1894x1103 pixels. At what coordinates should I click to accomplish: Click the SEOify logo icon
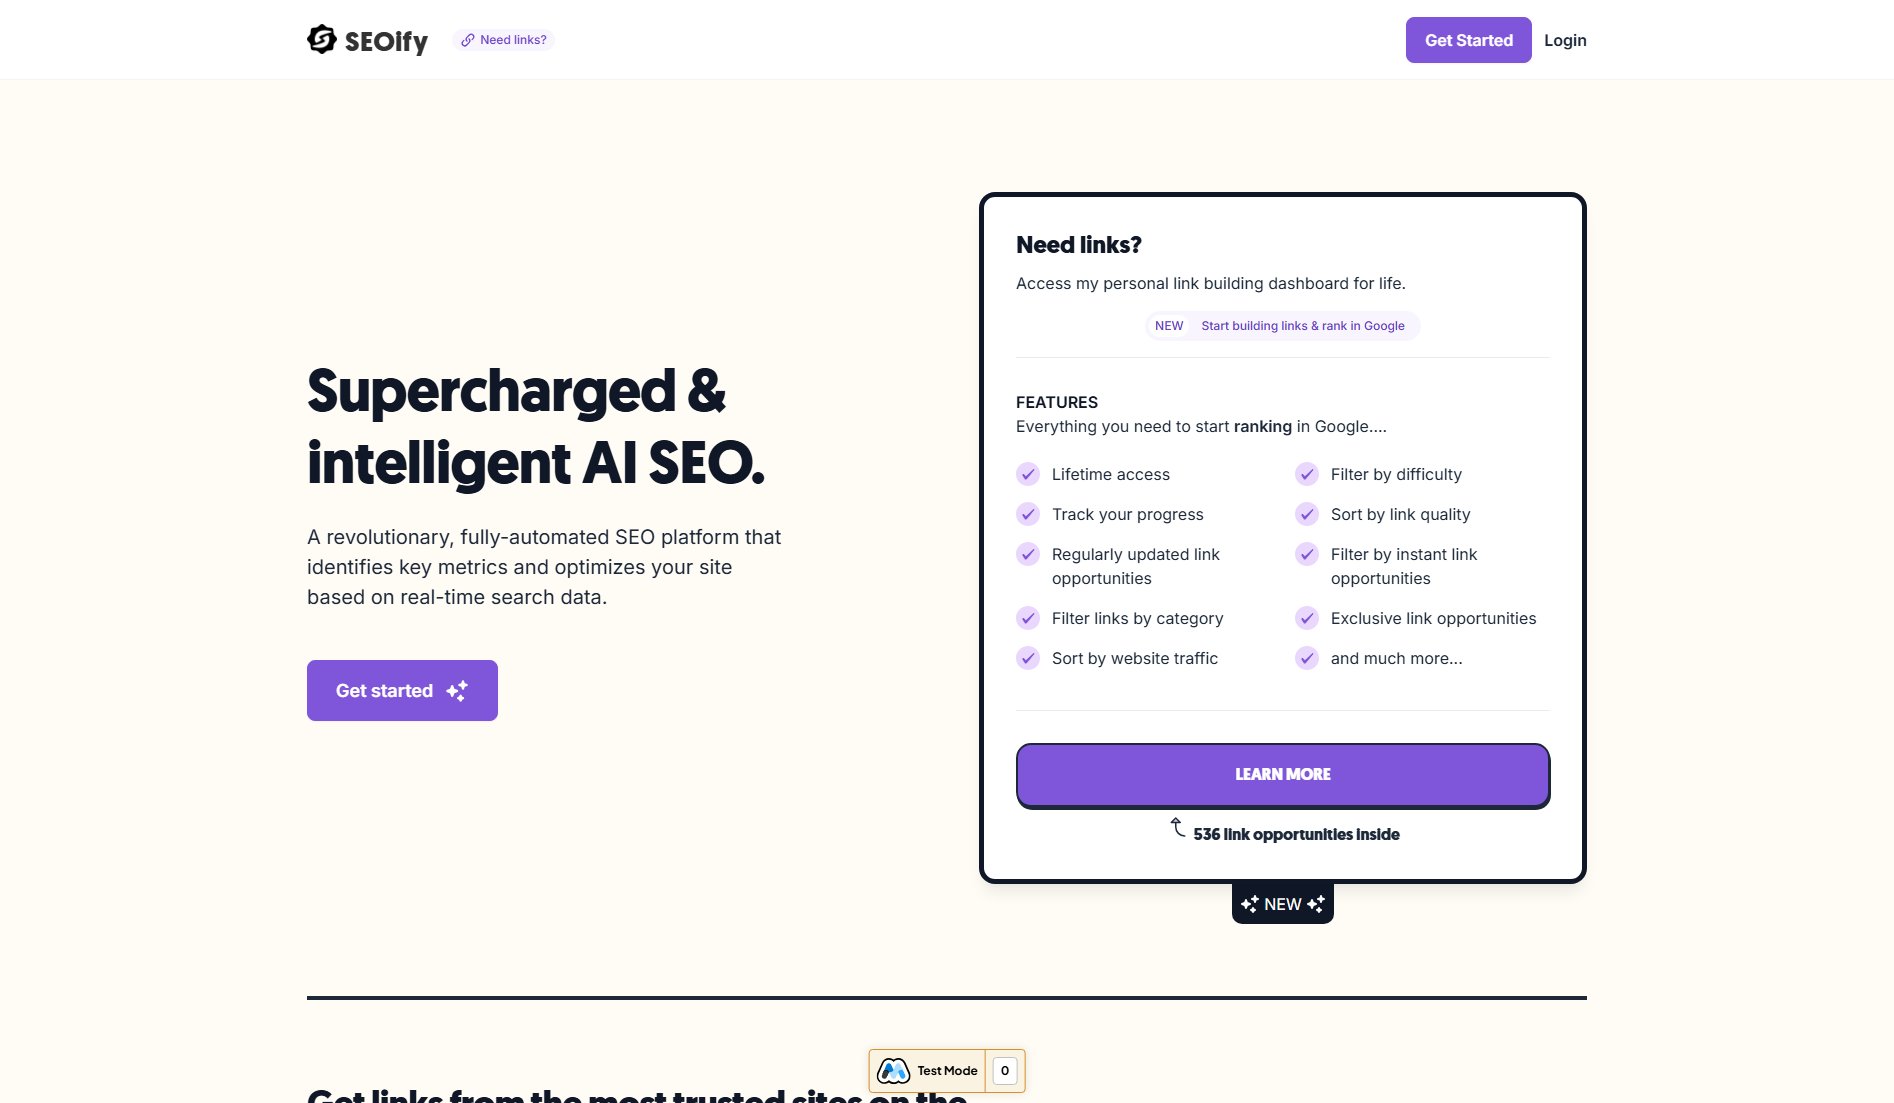point(321,39)
